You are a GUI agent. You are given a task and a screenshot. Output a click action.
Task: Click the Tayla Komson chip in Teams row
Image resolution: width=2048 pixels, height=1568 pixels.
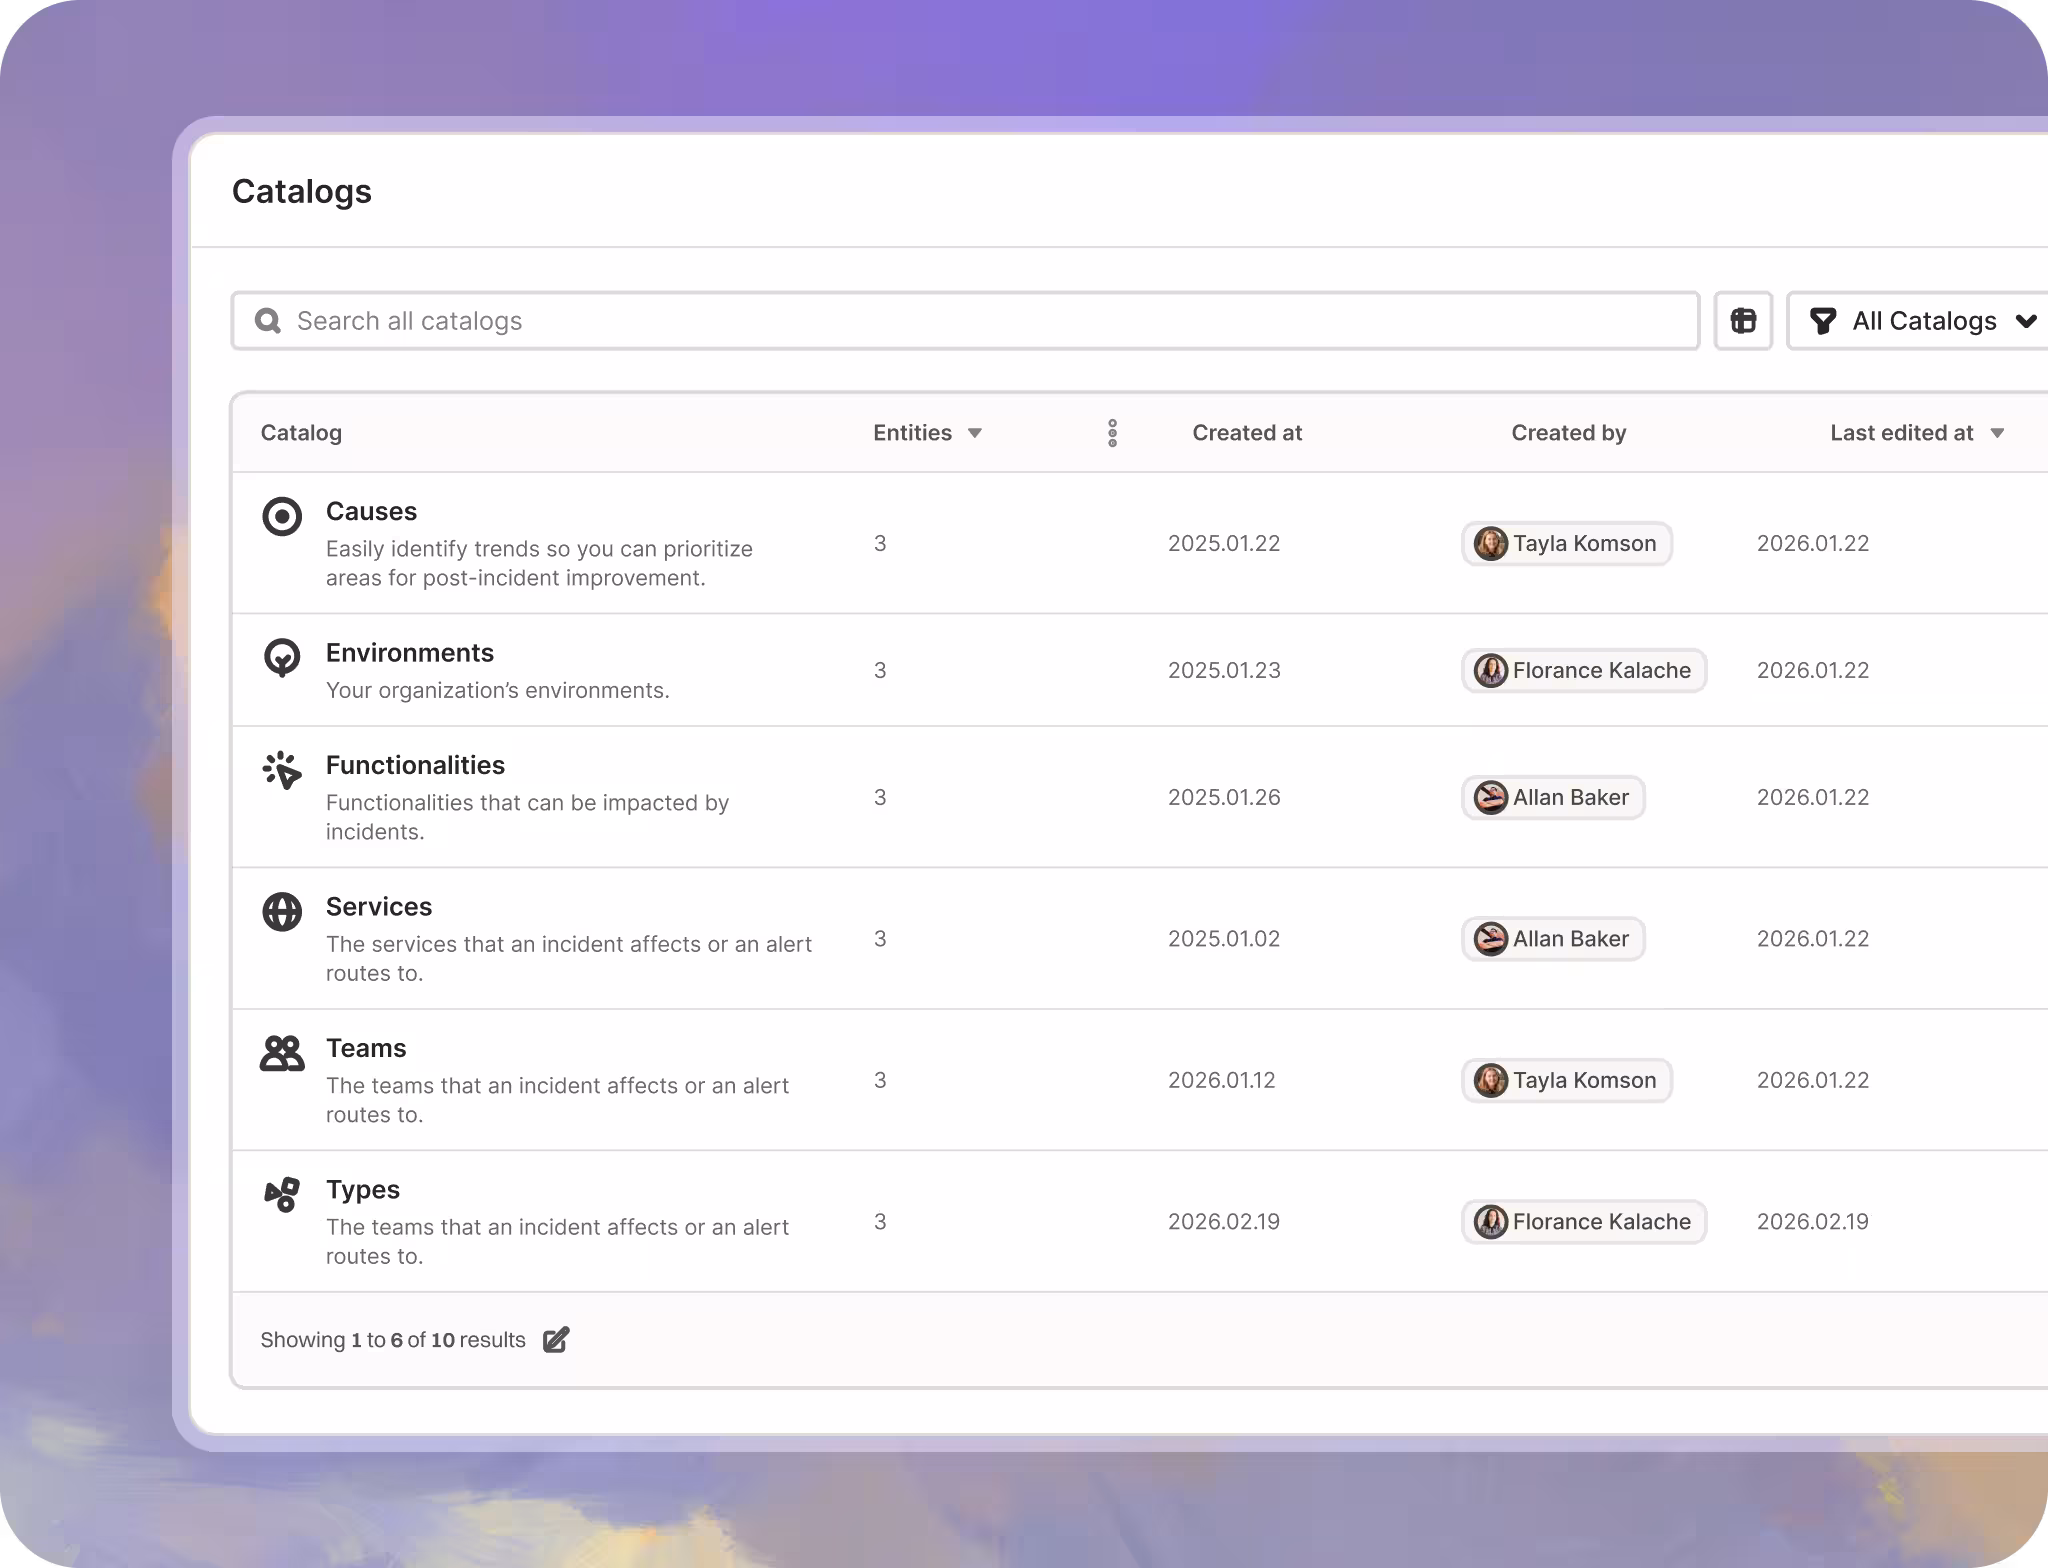pyautogui.click(x=1567, y=1081)
